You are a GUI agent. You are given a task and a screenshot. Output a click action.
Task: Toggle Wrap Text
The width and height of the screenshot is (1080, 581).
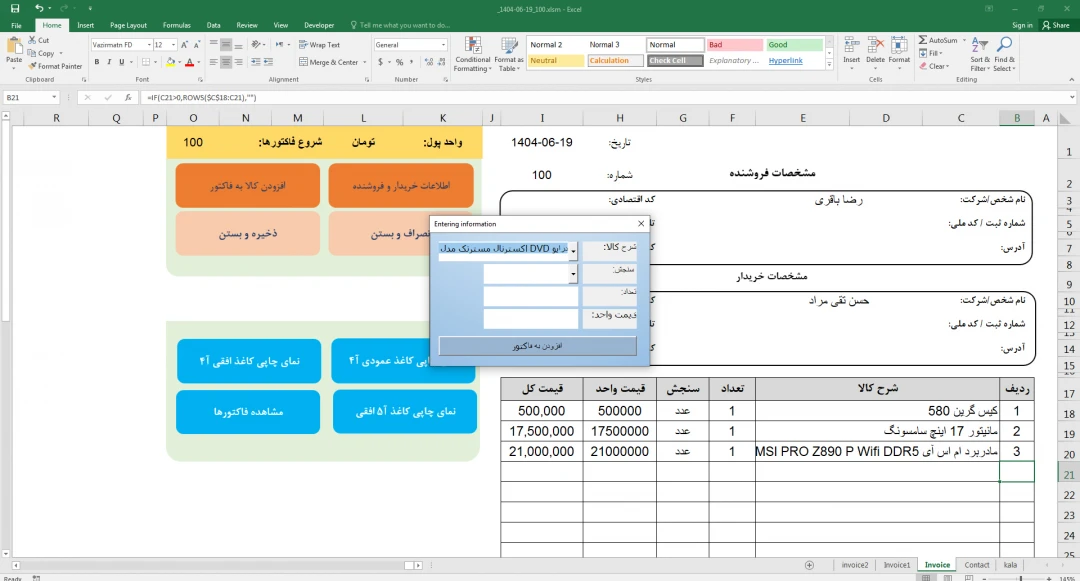click(x=320, y=45)
